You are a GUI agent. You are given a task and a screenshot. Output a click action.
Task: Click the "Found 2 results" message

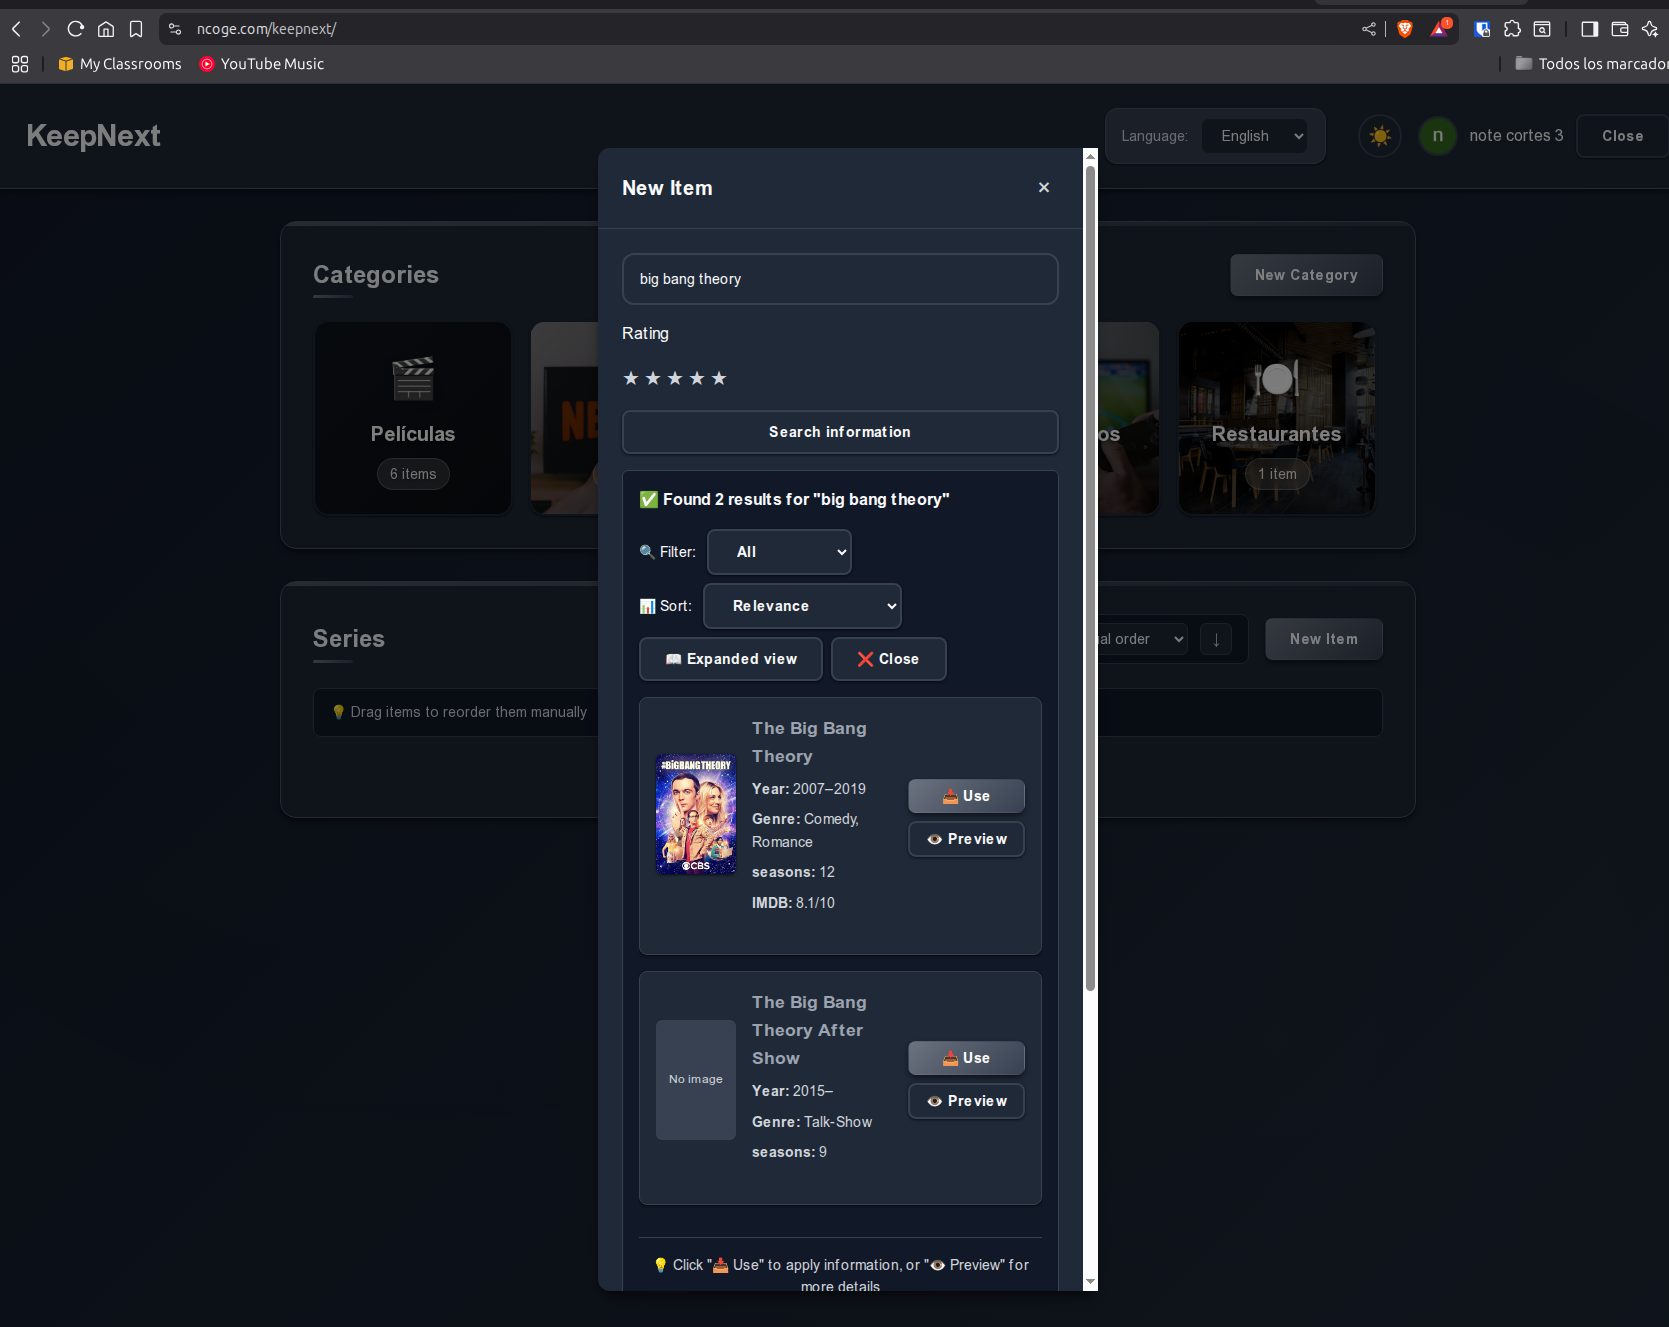click(795, 499)
